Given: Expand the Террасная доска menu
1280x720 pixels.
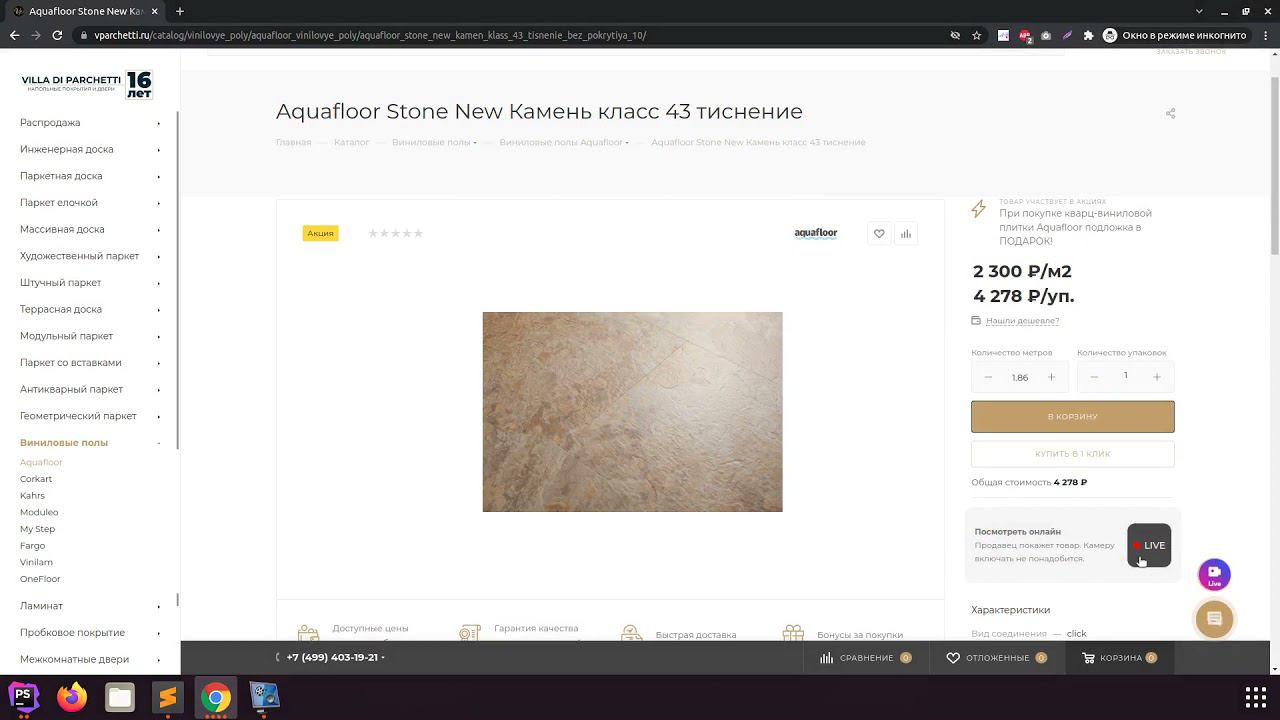Looking at the screenshot, I should click(159, 310).
